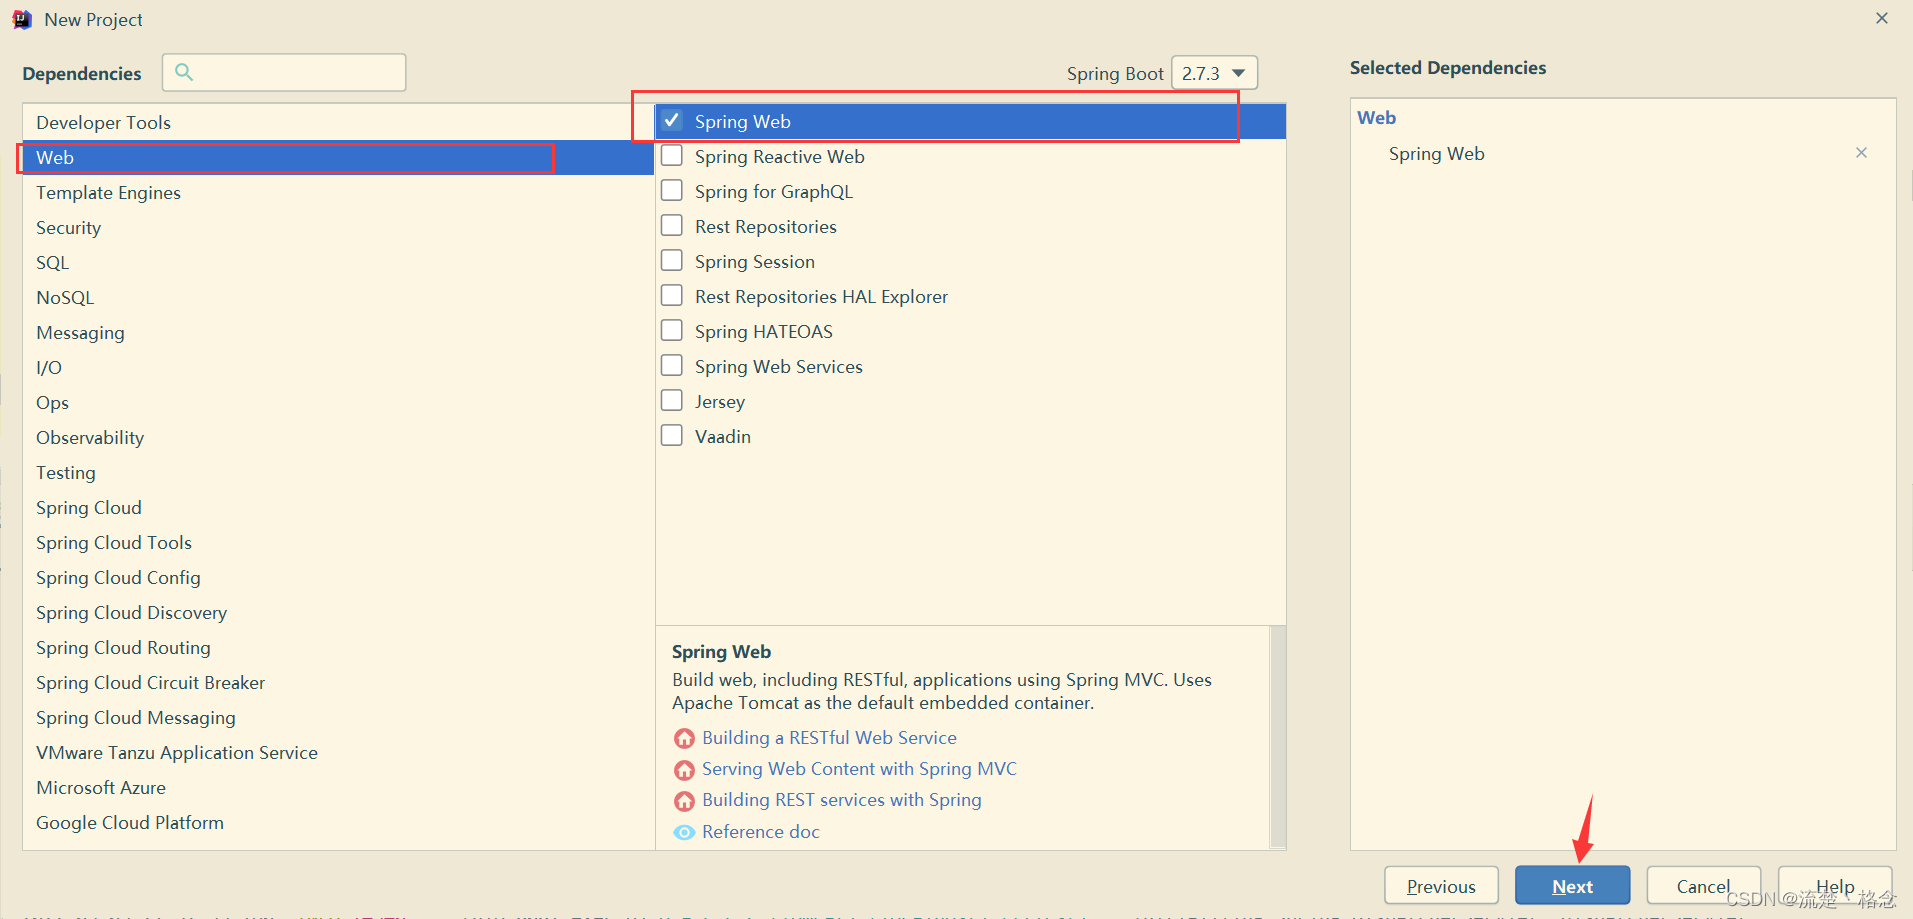Screen dimensions: 1913x919
Task: Click the Cancel button
Action: click(x=1703, y=886)
